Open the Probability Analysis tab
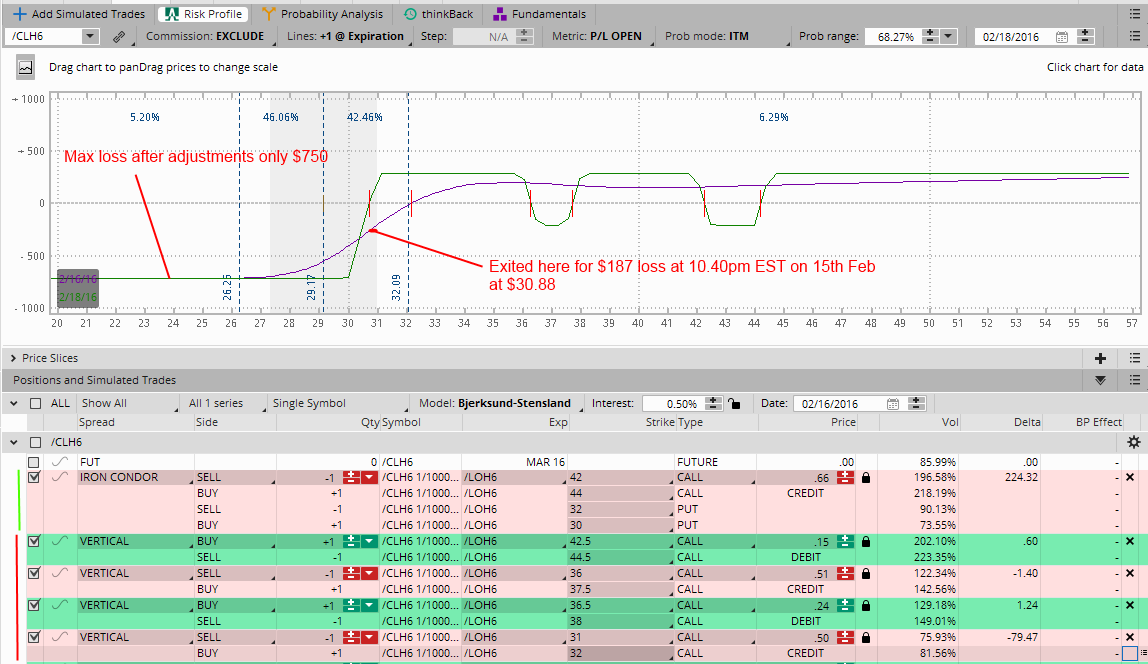Viewport: 1148px width, 664px height. click(322, 14)
